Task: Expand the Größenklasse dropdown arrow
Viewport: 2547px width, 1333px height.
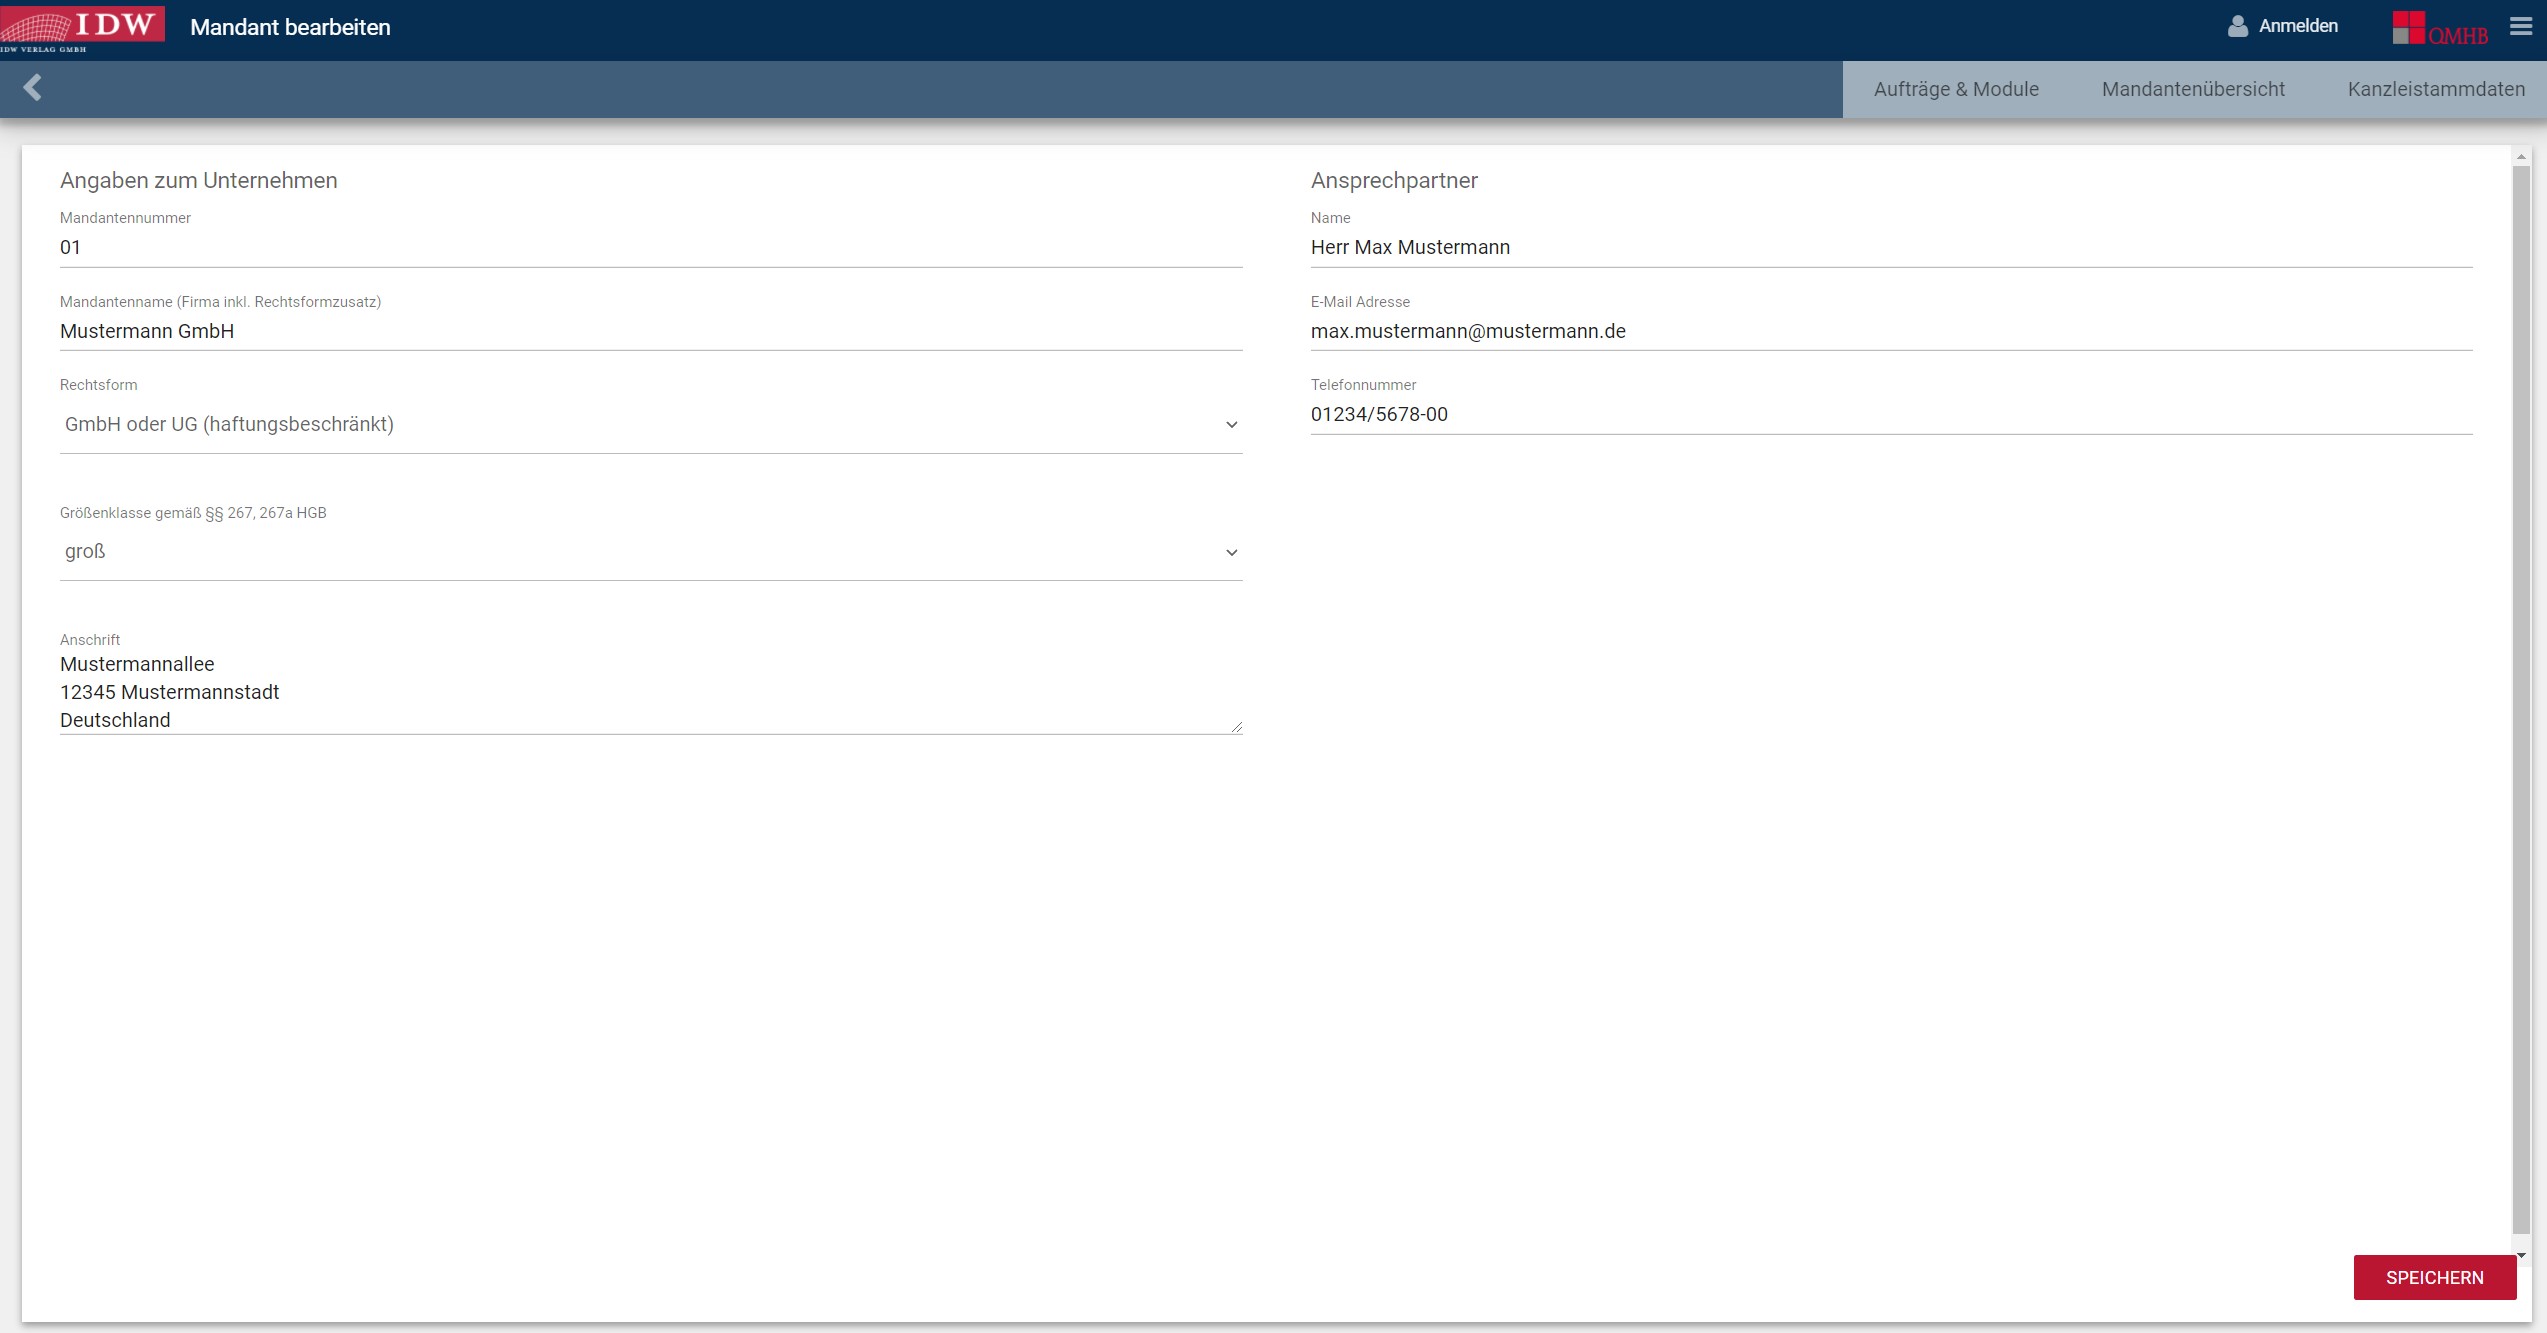Action: (1231, 553)
